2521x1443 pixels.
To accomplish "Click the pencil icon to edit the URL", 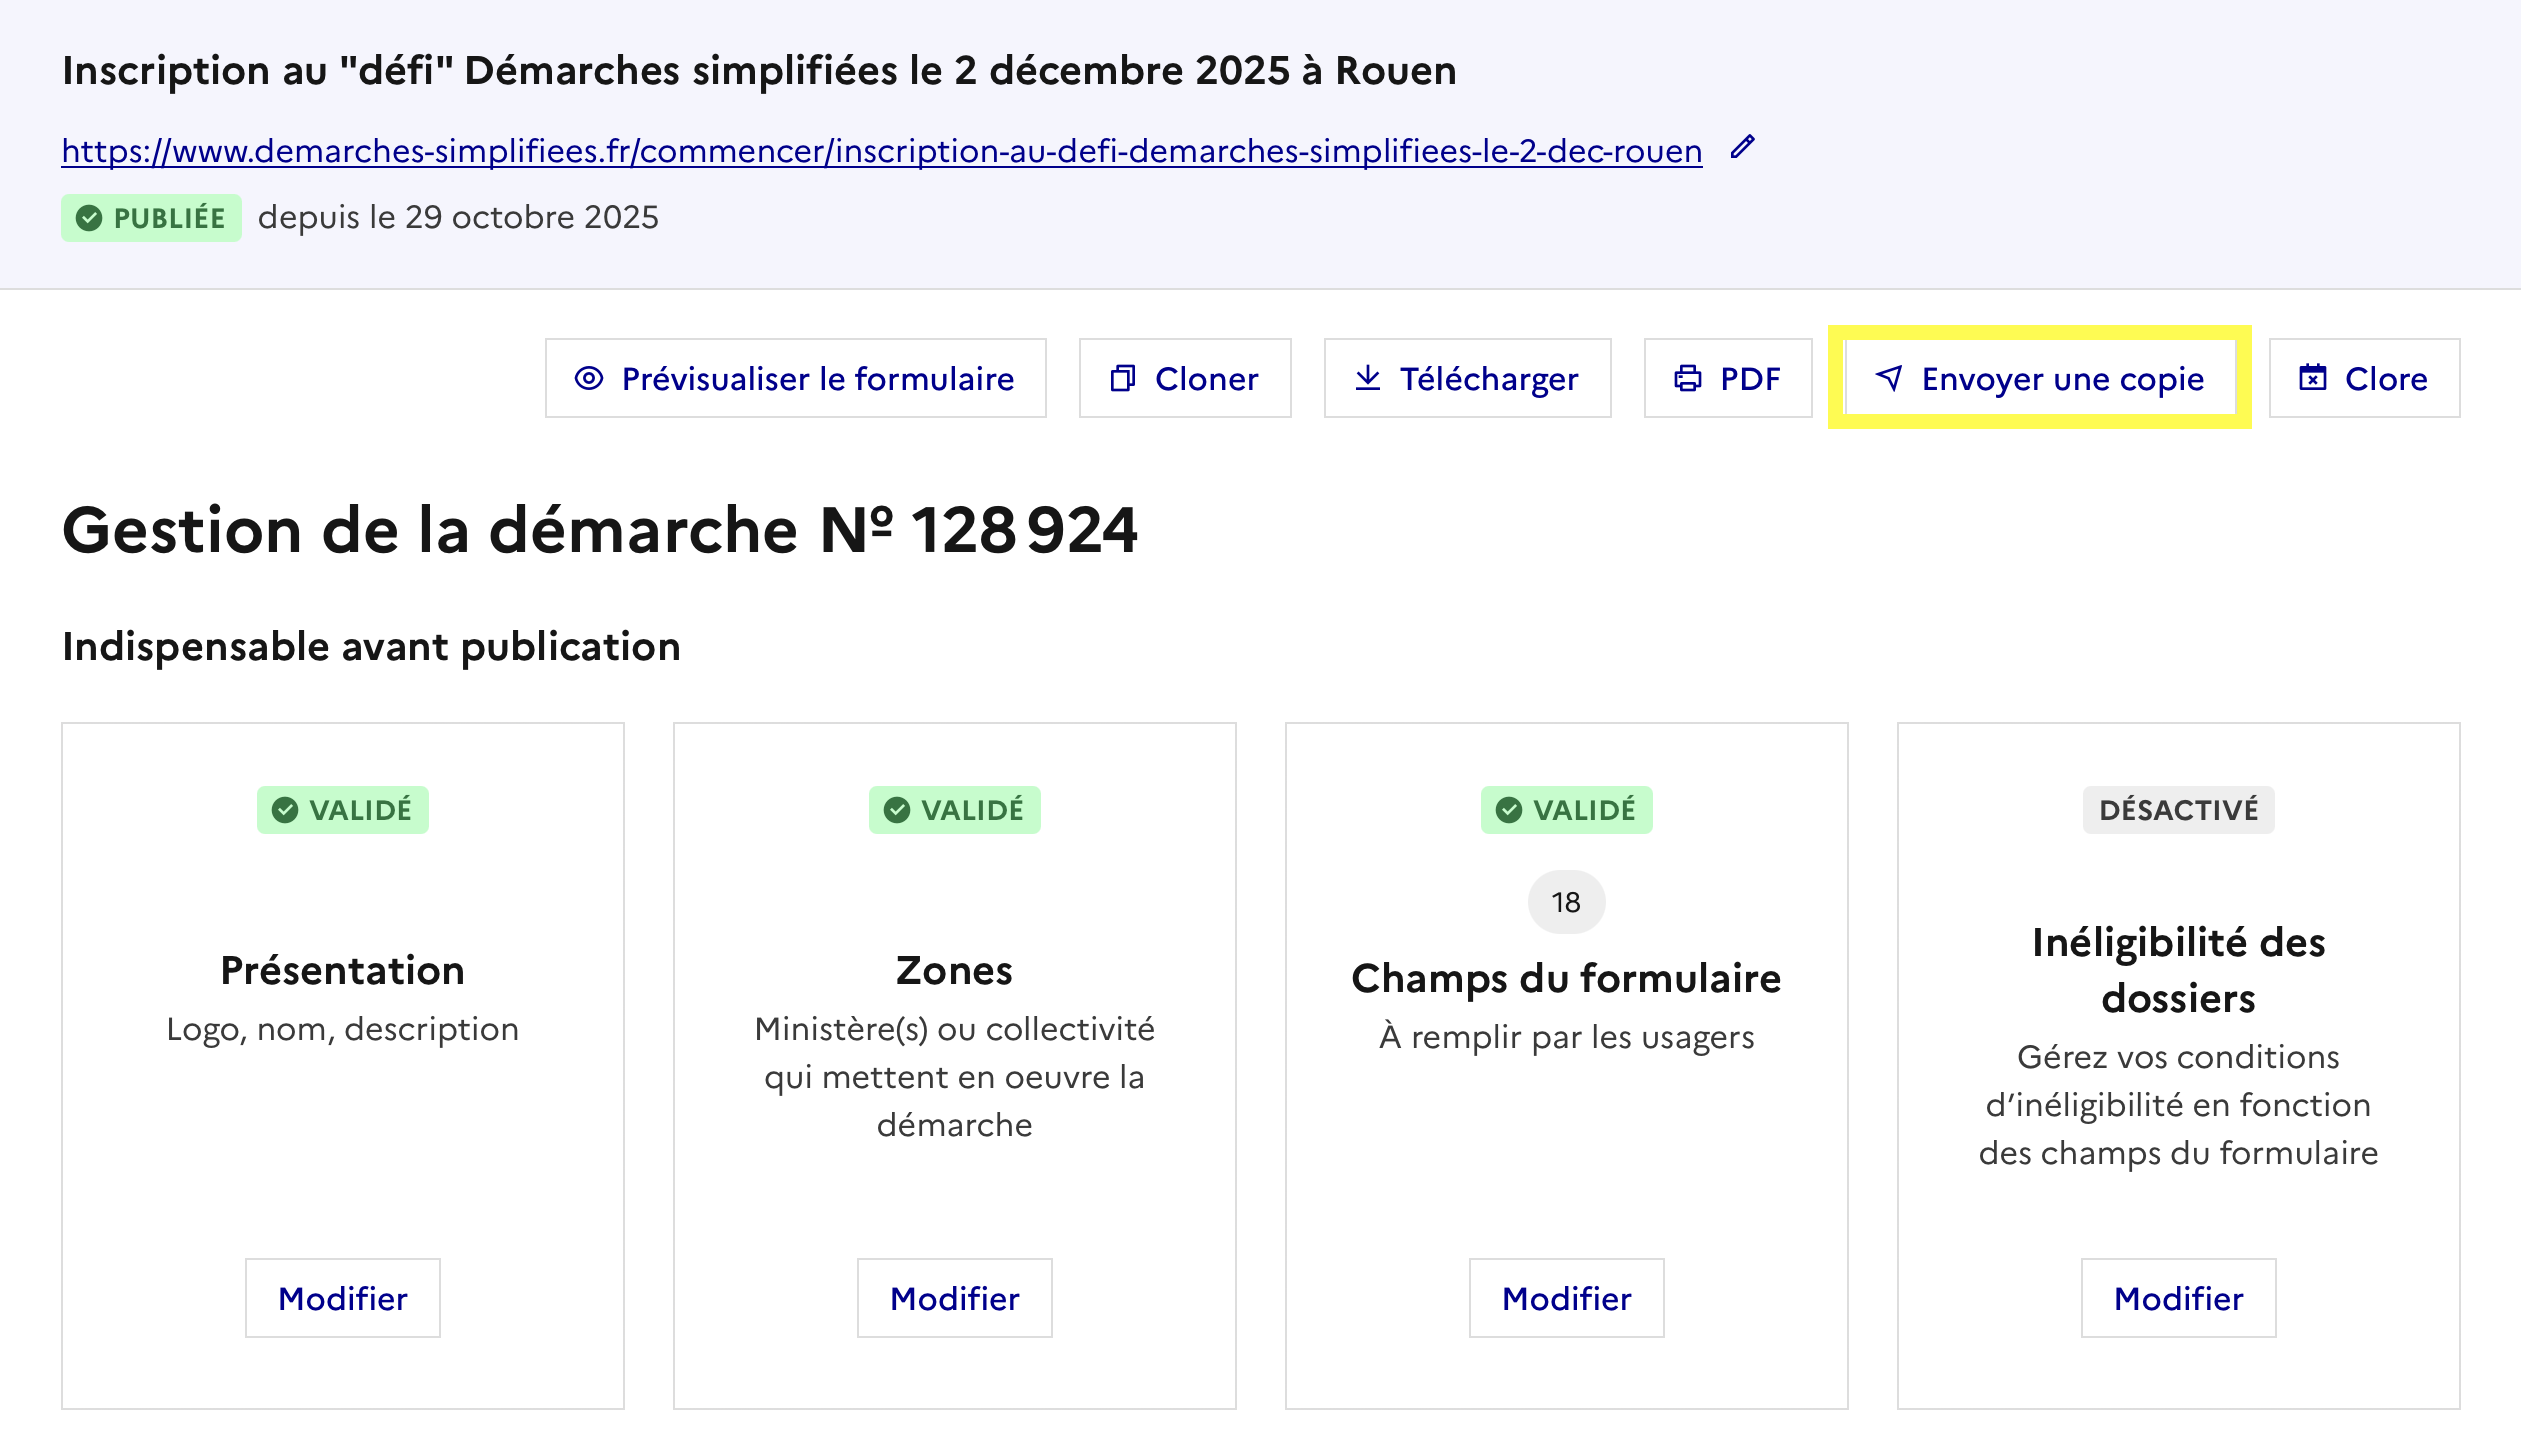I will pos(1743,147).
